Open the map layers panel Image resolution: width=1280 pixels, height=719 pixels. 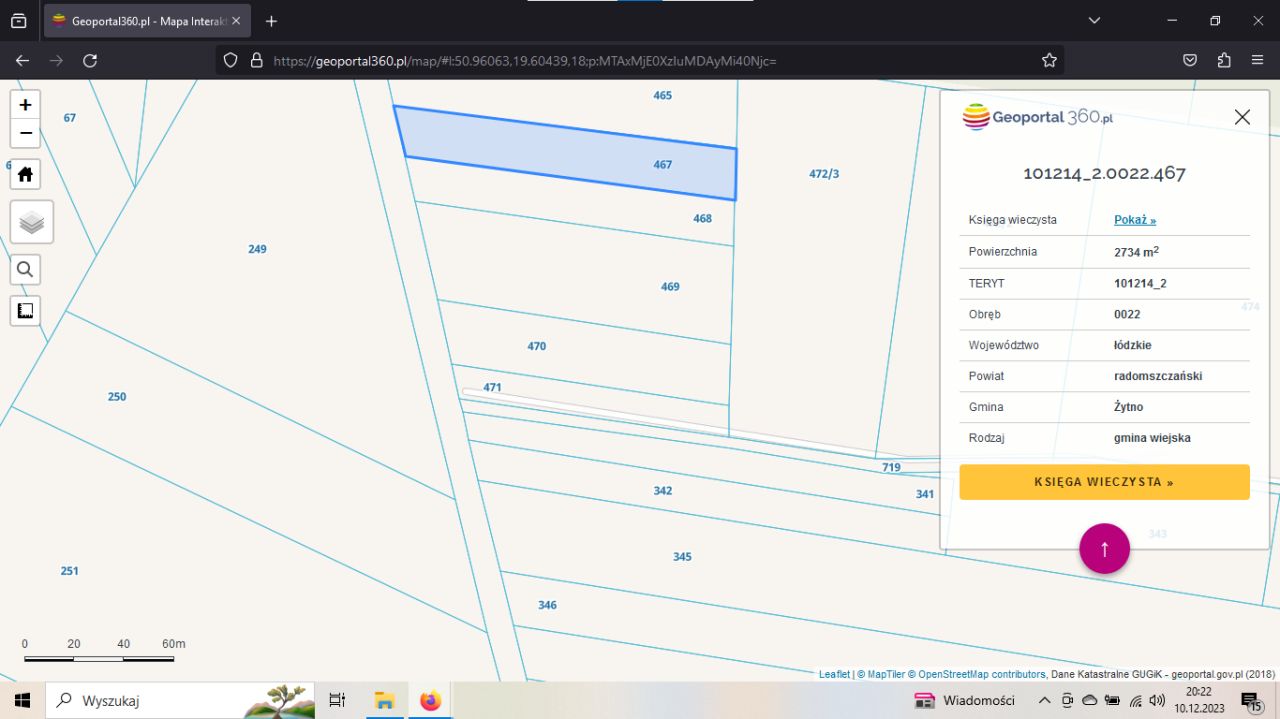coord(31,222)
